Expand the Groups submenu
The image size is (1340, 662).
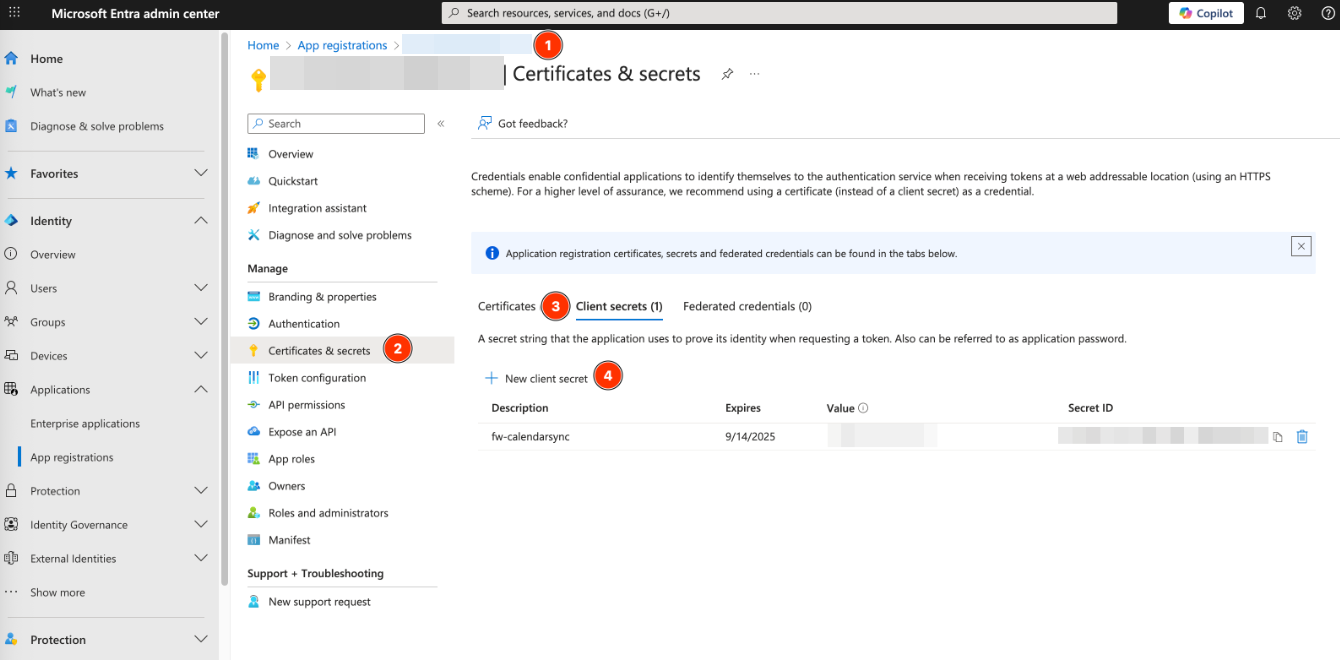[200, 323]
